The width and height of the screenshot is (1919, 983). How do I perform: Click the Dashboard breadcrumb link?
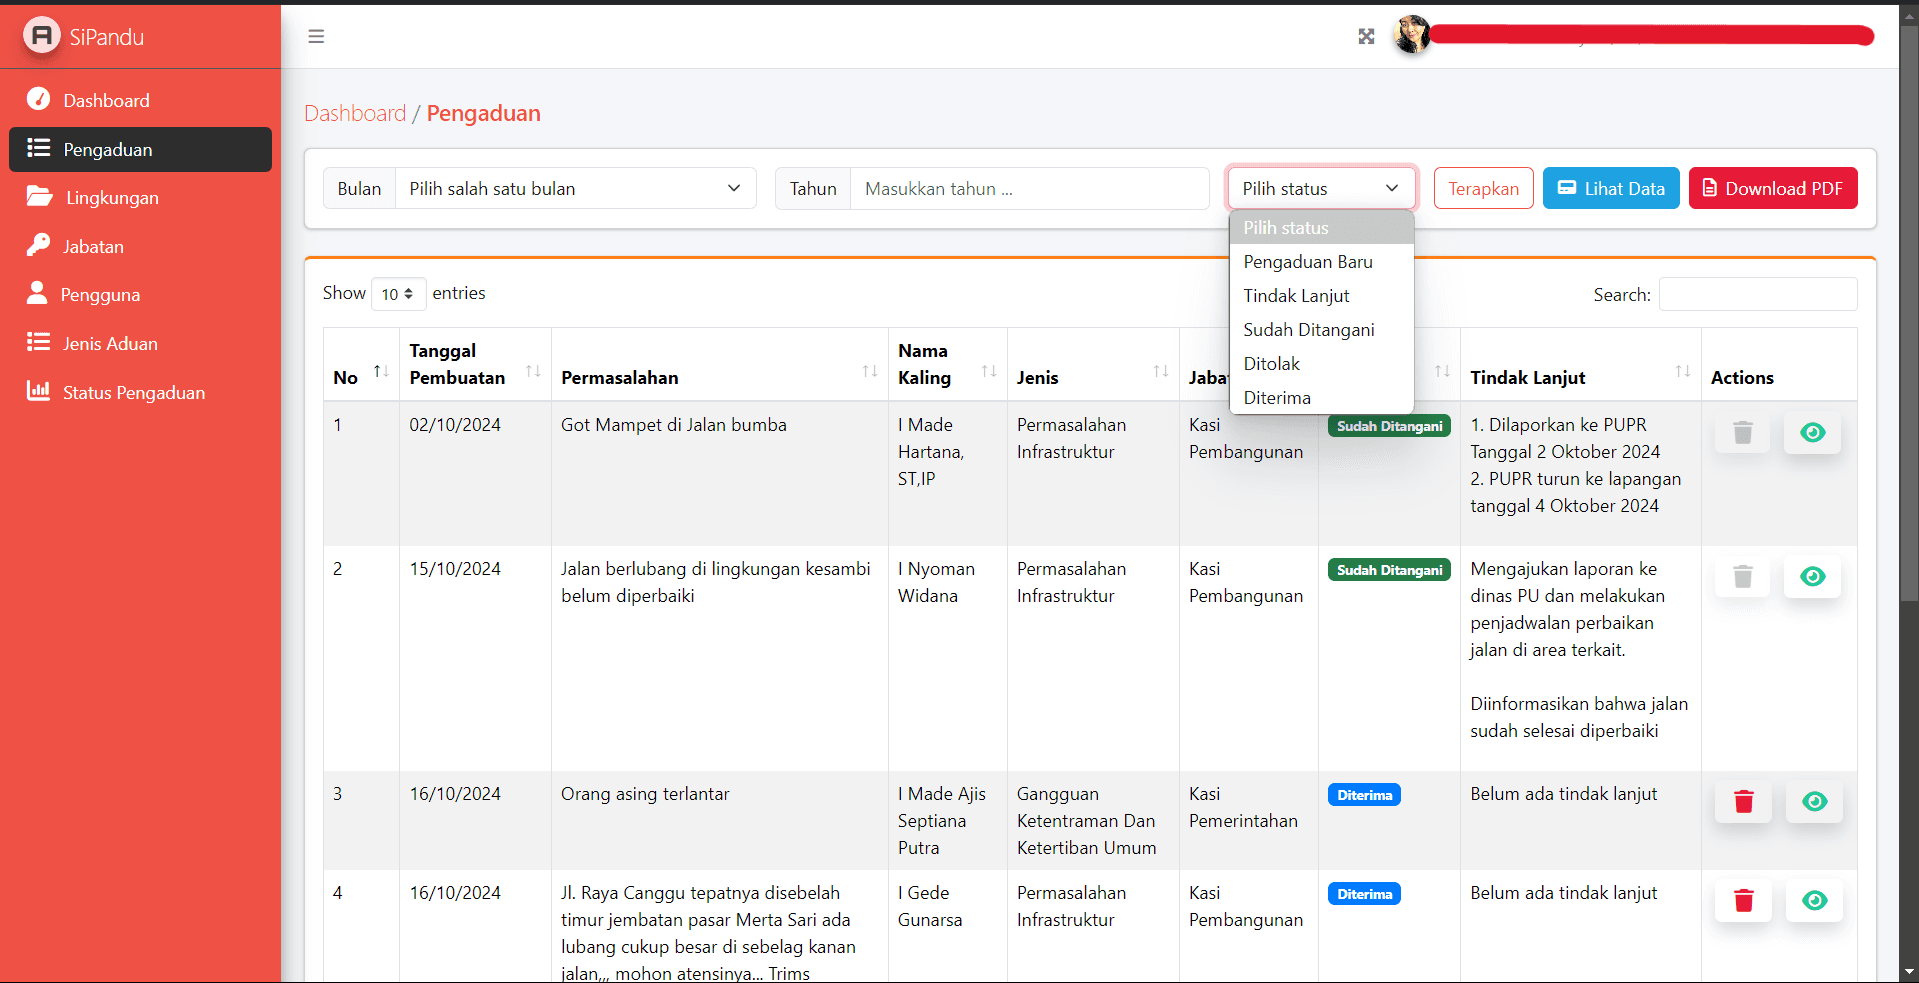[x=355, y=113]
